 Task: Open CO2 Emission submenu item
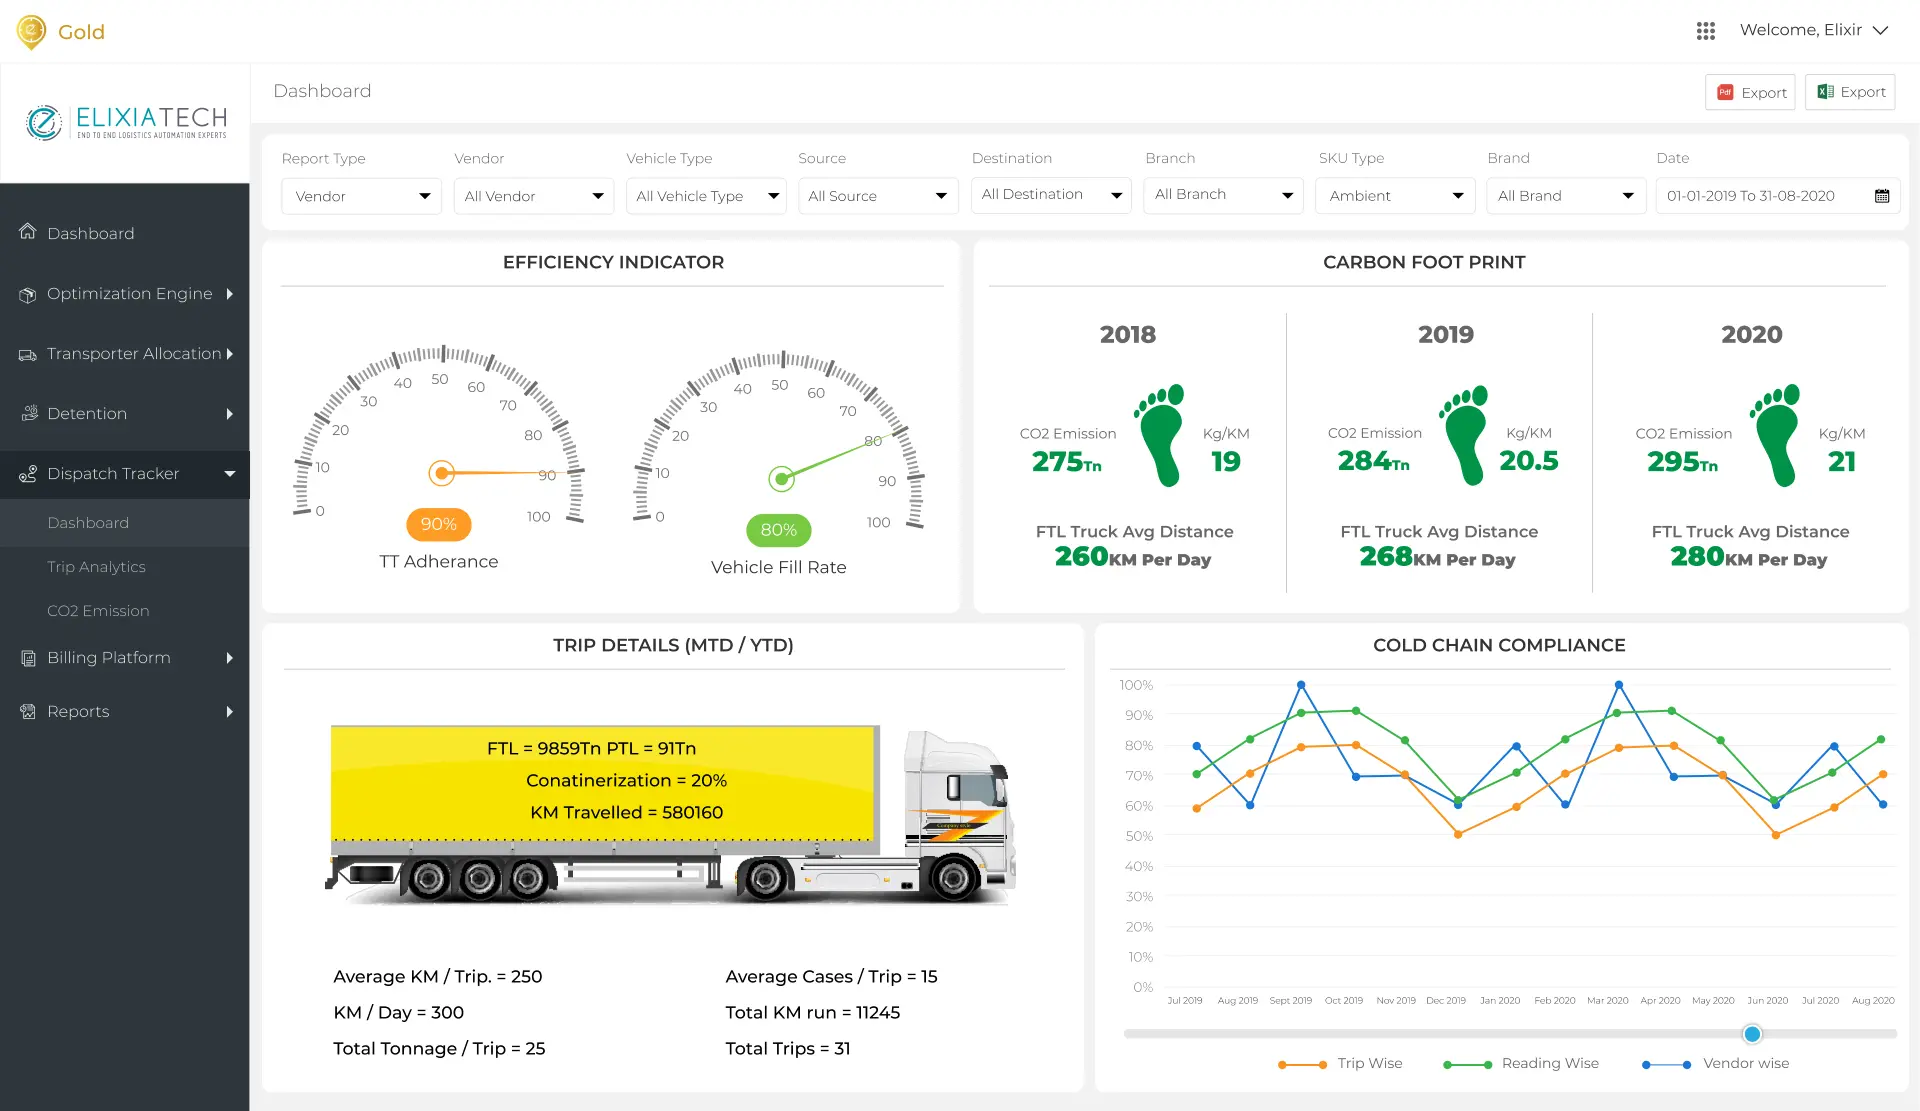[x=98, y=611]
